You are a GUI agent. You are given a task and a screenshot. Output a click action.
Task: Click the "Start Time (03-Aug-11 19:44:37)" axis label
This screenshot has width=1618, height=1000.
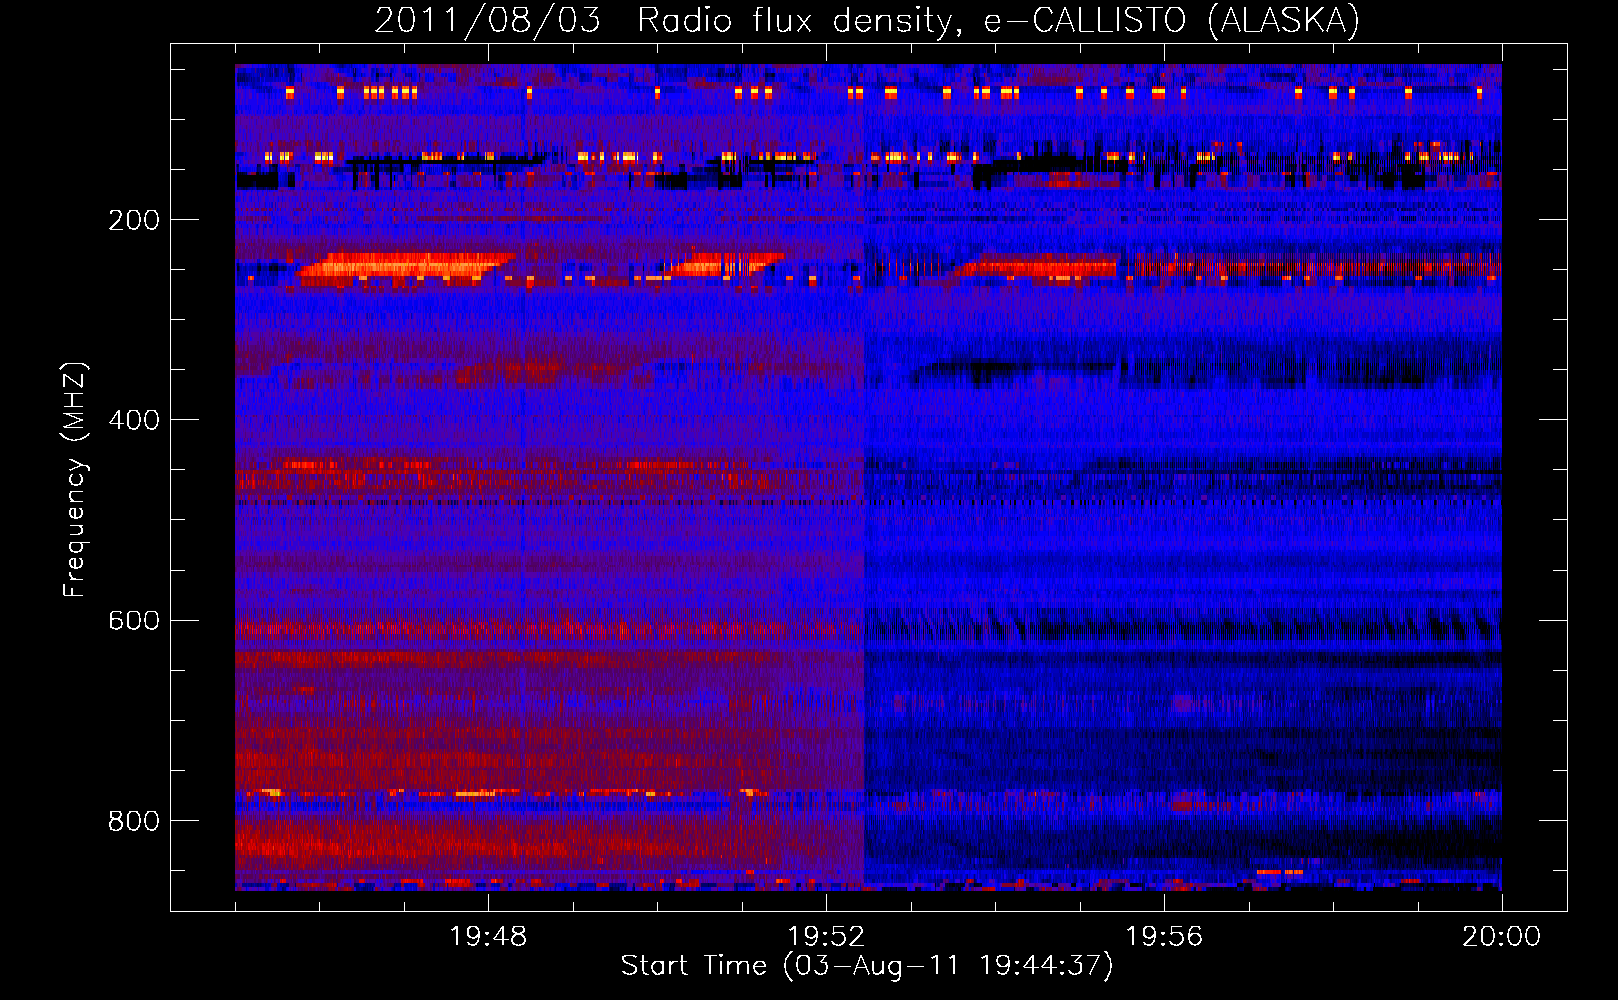coord(867,966)
